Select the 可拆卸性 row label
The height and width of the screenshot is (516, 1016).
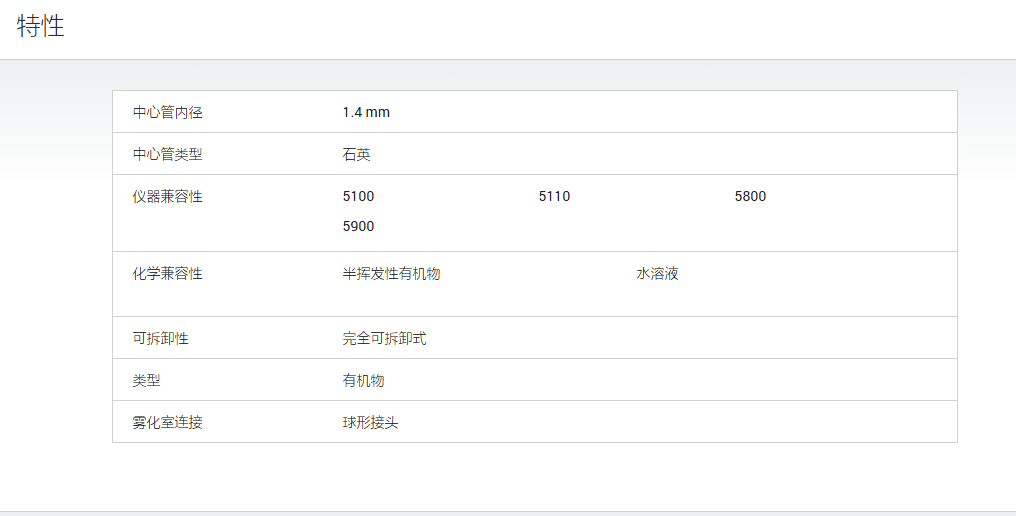[161, 338]
